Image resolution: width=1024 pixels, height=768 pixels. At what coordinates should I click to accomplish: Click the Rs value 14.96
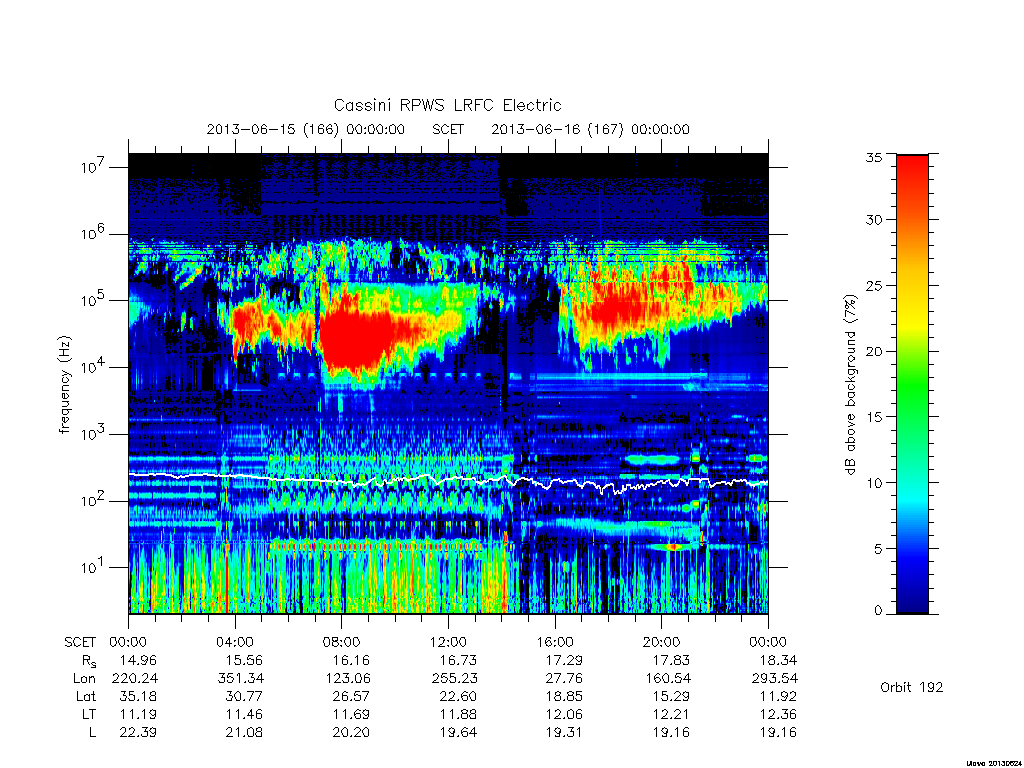(138, 660)
